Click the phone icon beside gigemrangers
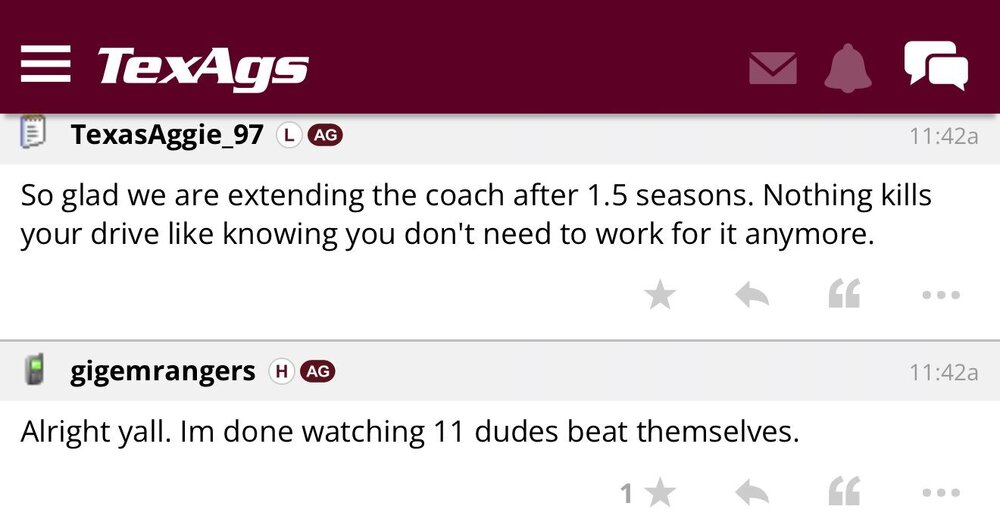Image resolution: width=1000 pixels, height=525 pixels. click(34, 372)
